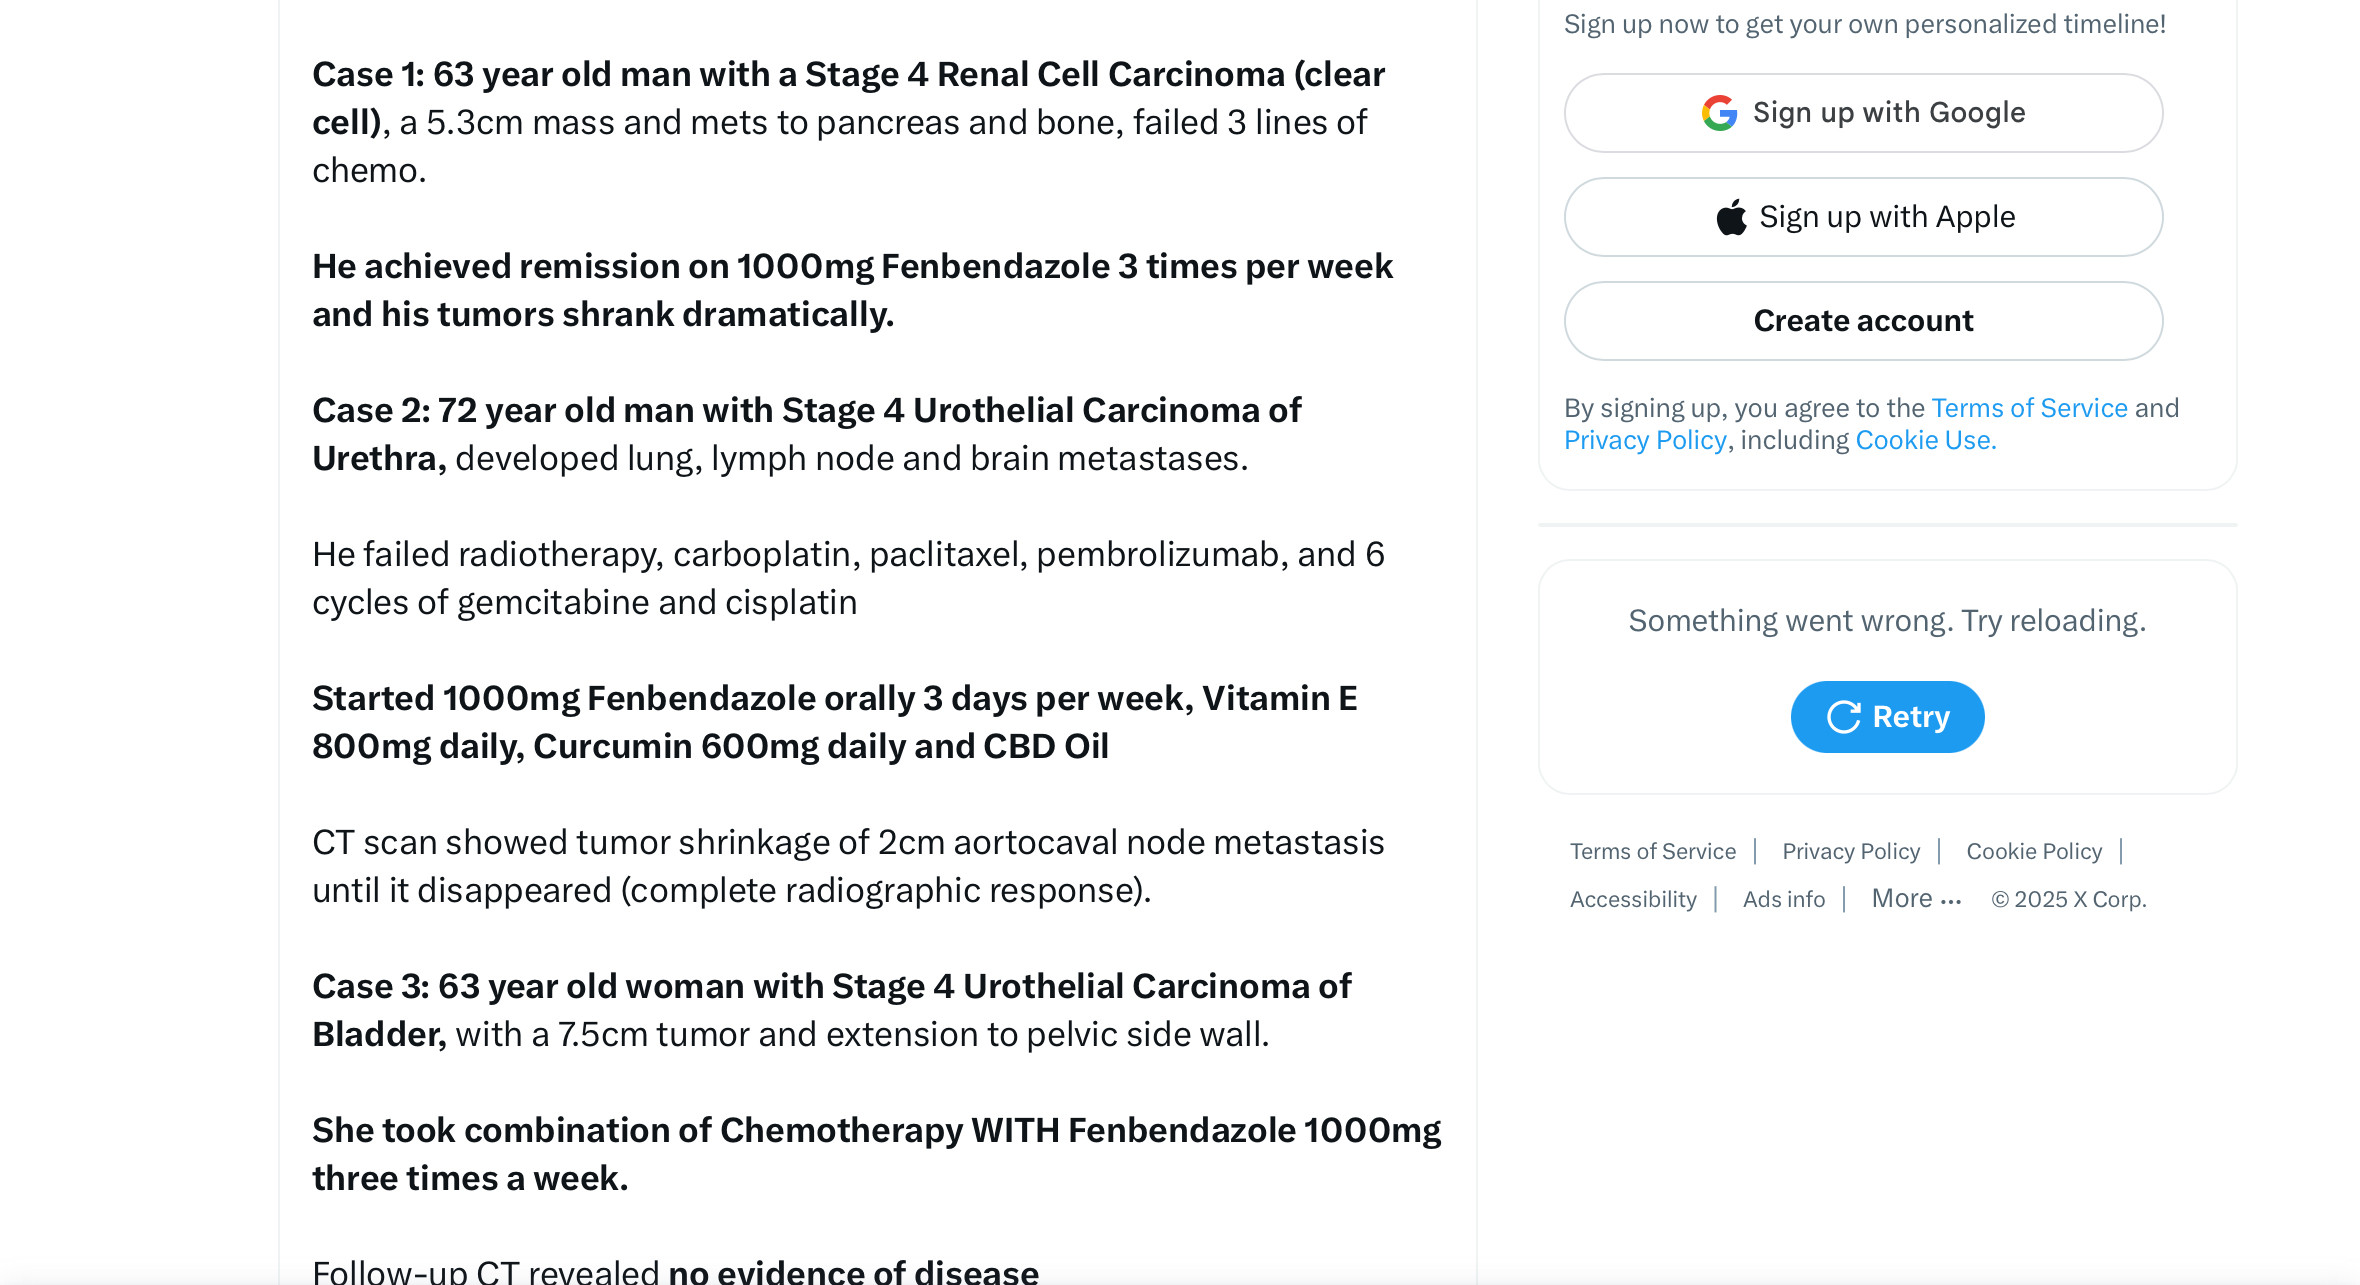
Task: Visit the Cookie Policy footer link
Action: pyautogui.click(x=2033, y=851)
